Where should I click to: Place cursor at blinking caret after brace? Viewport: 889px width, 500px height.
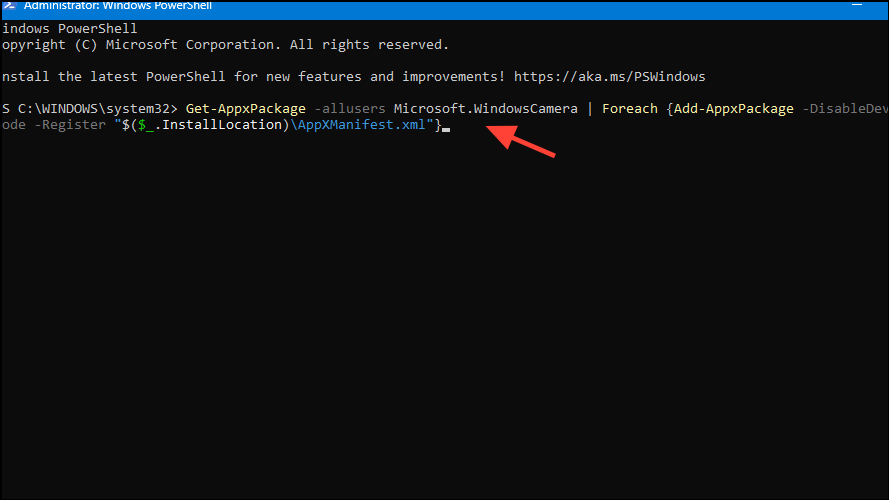pos(446,129)
